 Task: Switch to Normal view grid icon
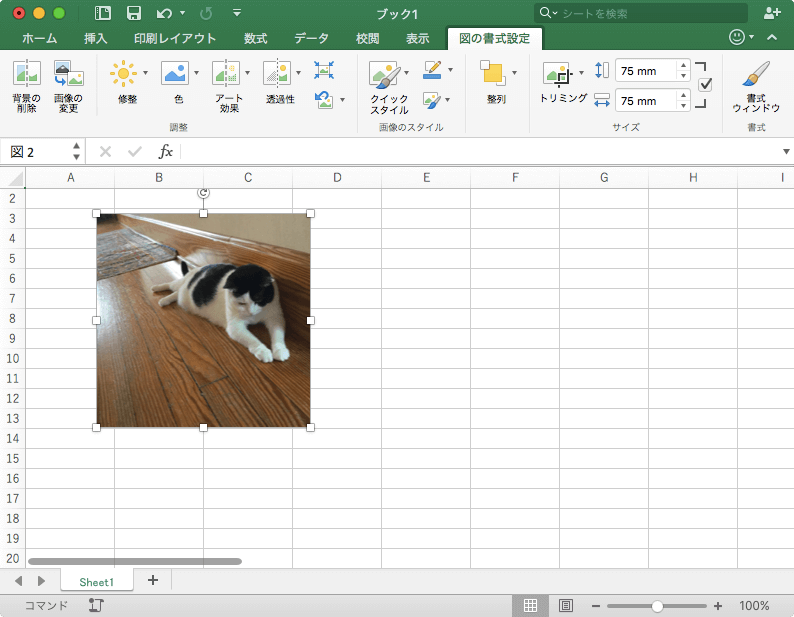click(530, 605)
